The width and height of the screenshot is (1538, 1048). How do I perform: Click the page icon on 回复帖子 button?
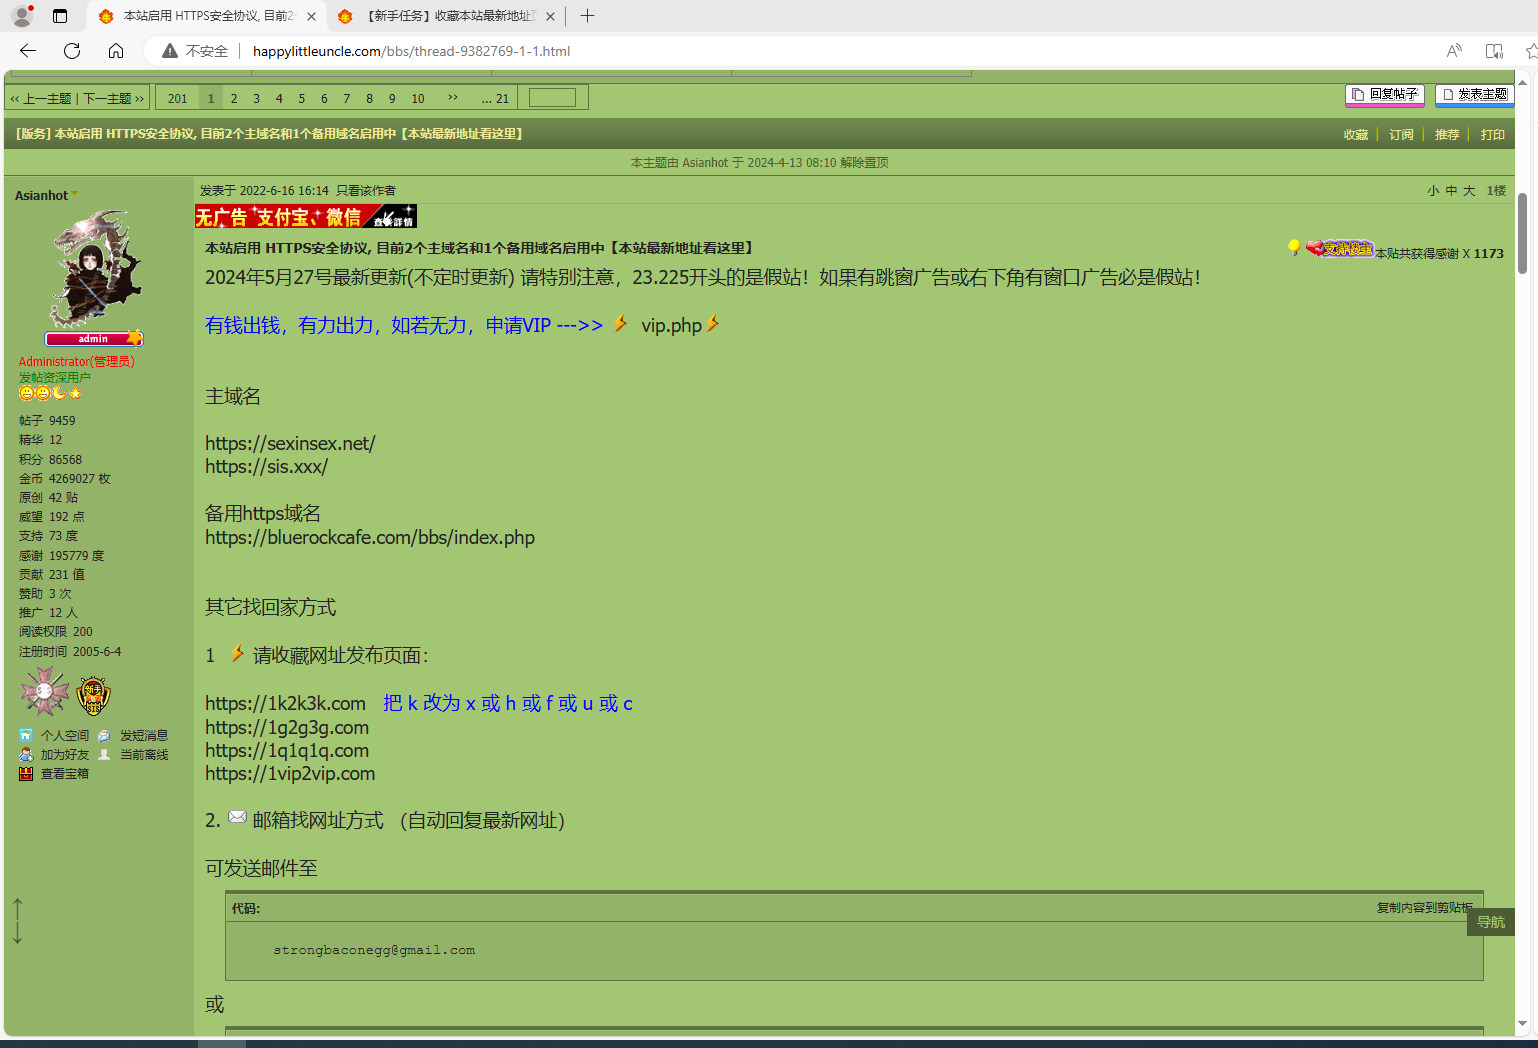[x=1358, y=94]
